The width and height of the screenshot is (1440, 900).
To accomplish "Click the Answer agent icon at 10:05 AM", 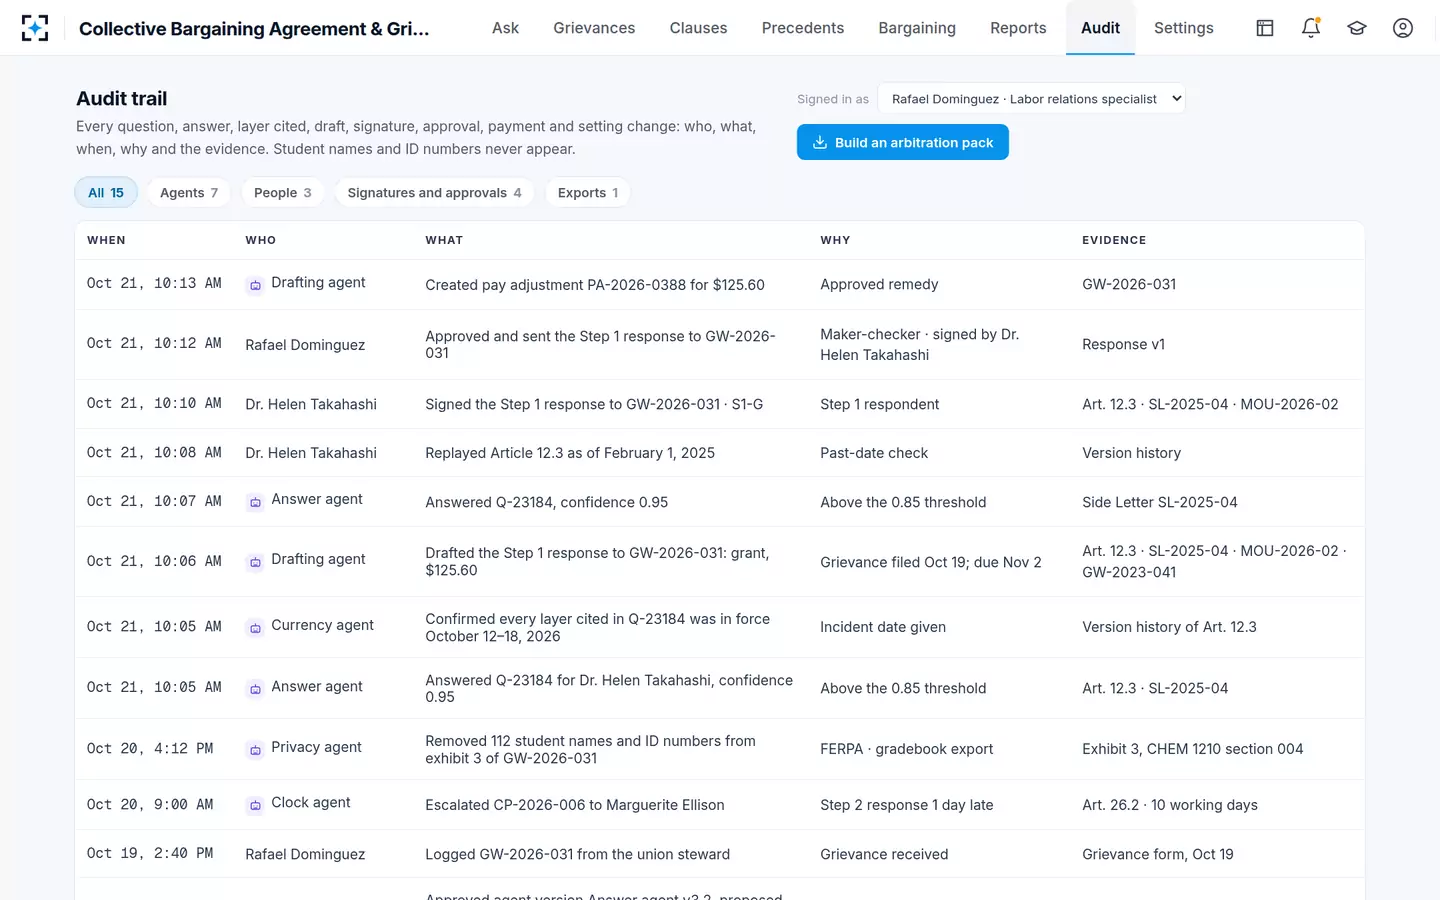I will (x=255, y=689).
